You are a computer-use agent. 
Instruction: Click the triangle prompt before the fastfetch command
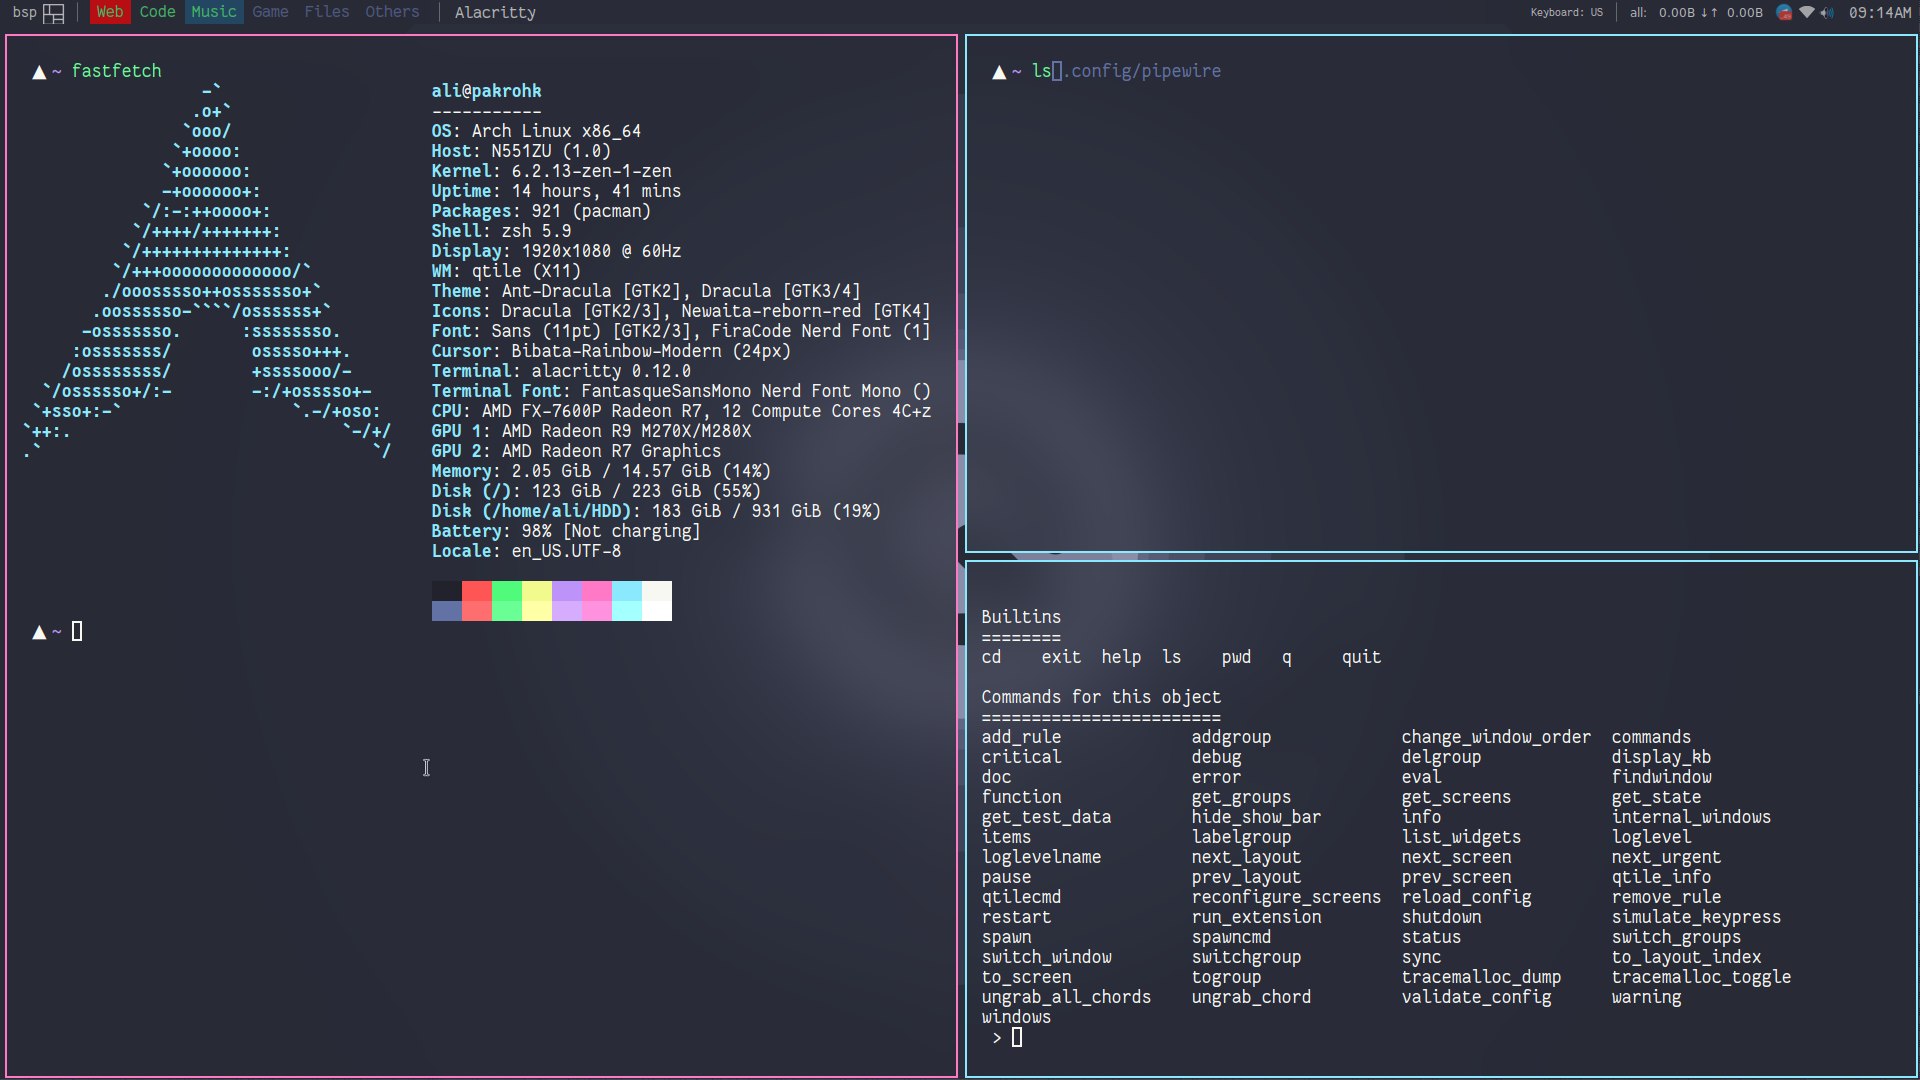[38, 71]
